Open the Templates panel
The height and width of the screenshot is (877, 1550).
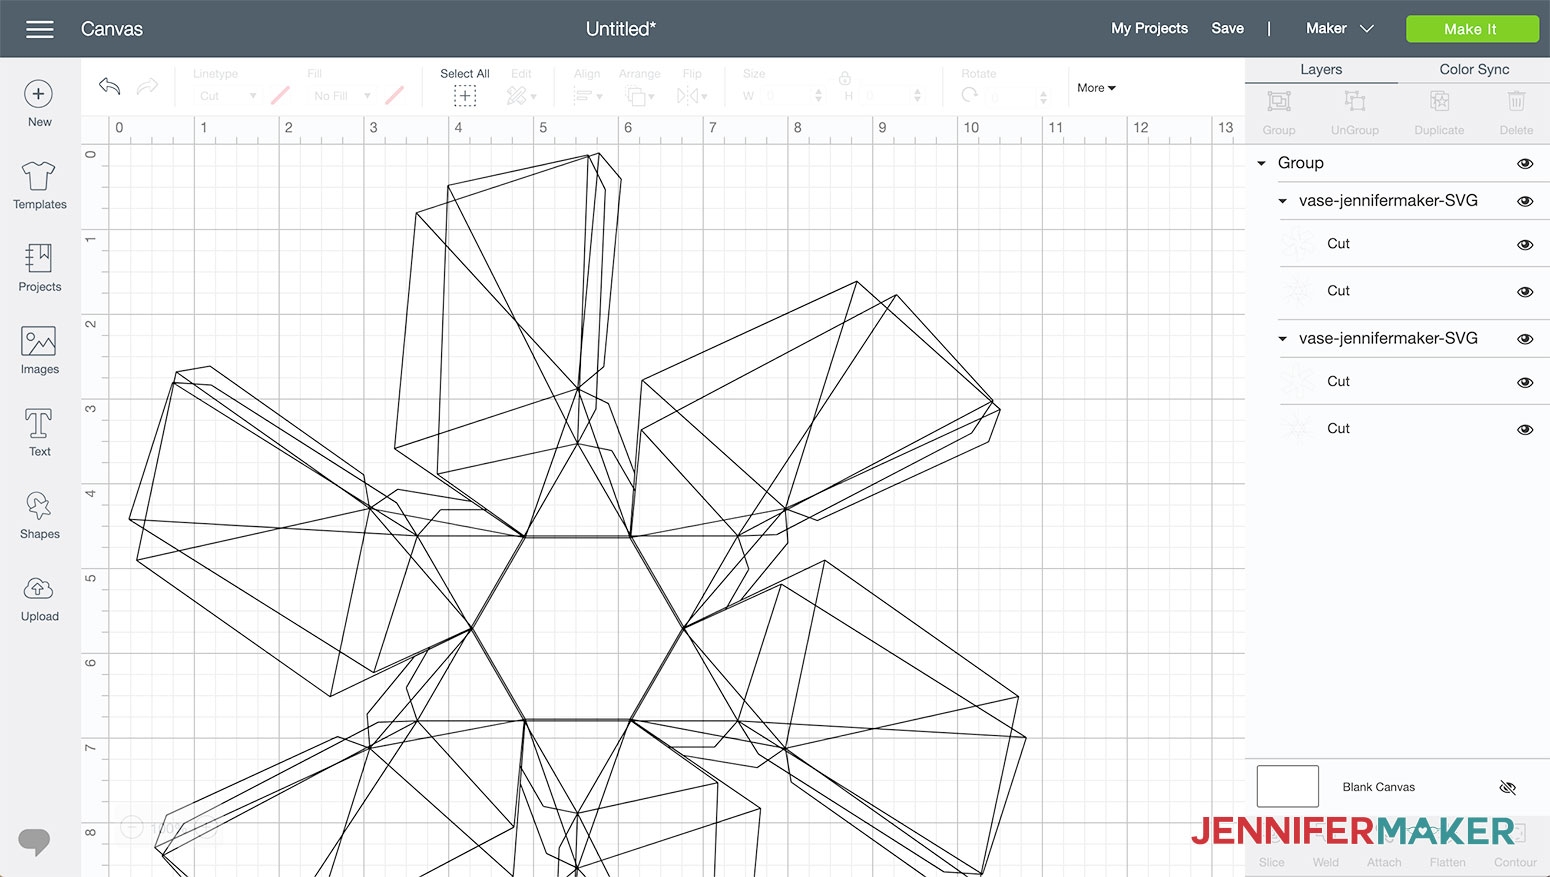(x=39, y=178)
